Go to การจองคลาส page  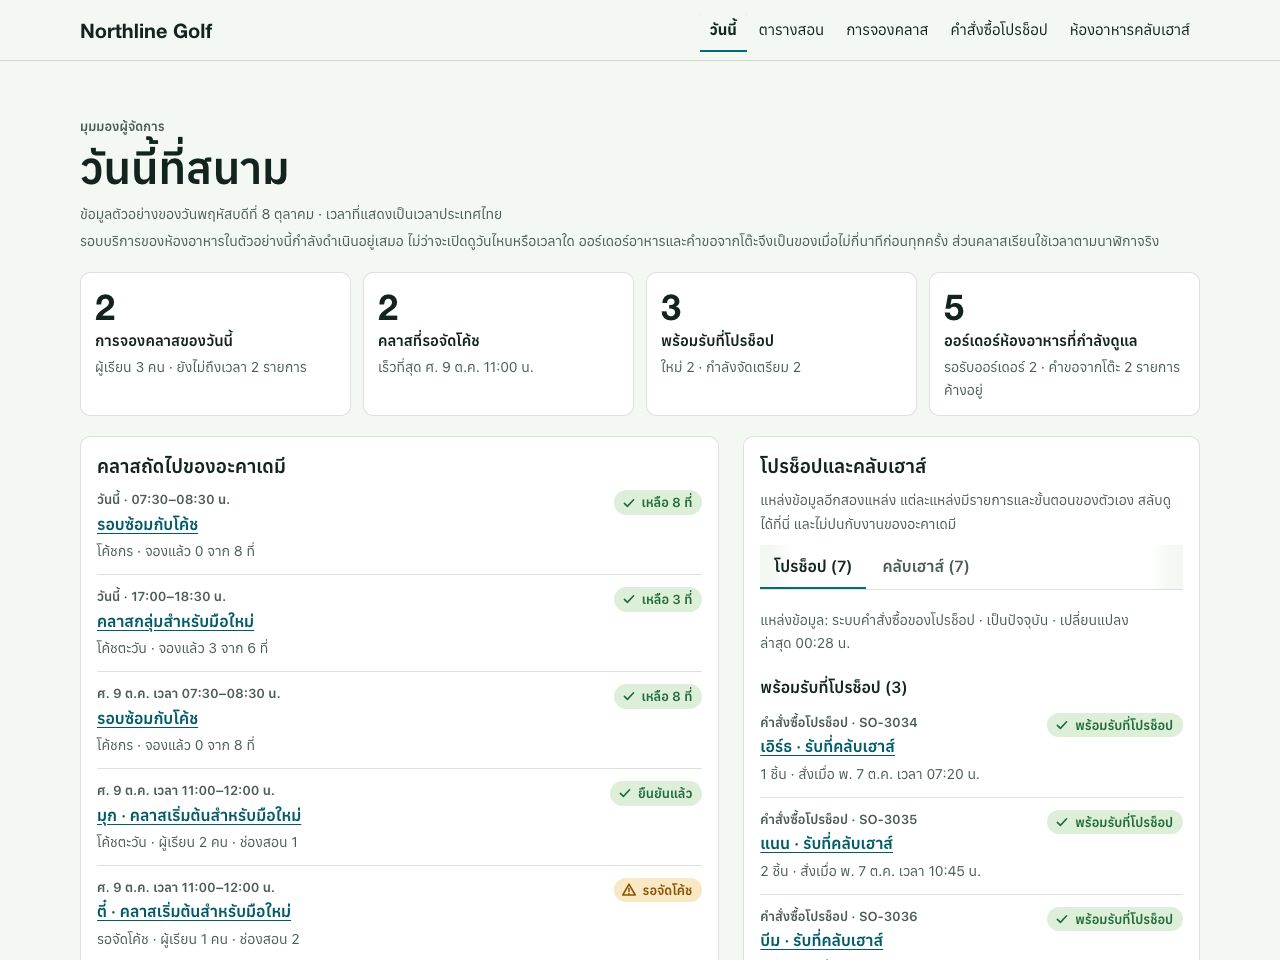coord(887,30)
